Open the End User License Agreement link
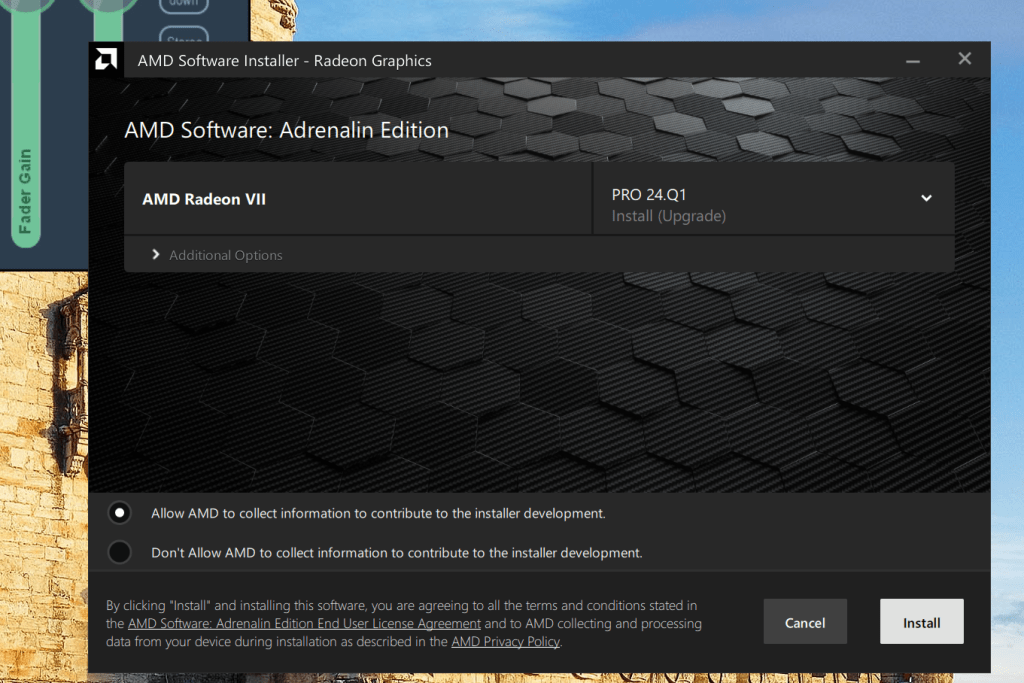The width and height of the screenshot is (1024, 683). pyautogui.click(x=304, y=624)
